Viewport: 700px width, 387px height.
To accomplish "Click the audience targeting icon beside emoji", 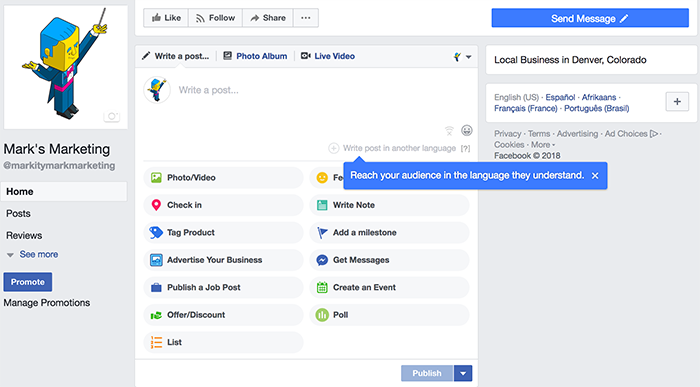I will pyautogui.click(x=449, y=131).
